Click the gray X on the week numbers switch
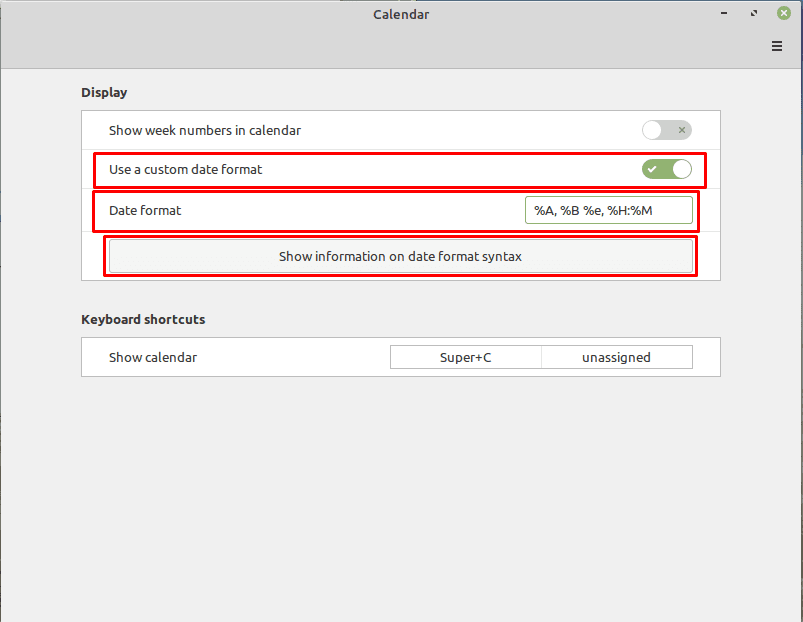803x622 pixels. (682, 130)
